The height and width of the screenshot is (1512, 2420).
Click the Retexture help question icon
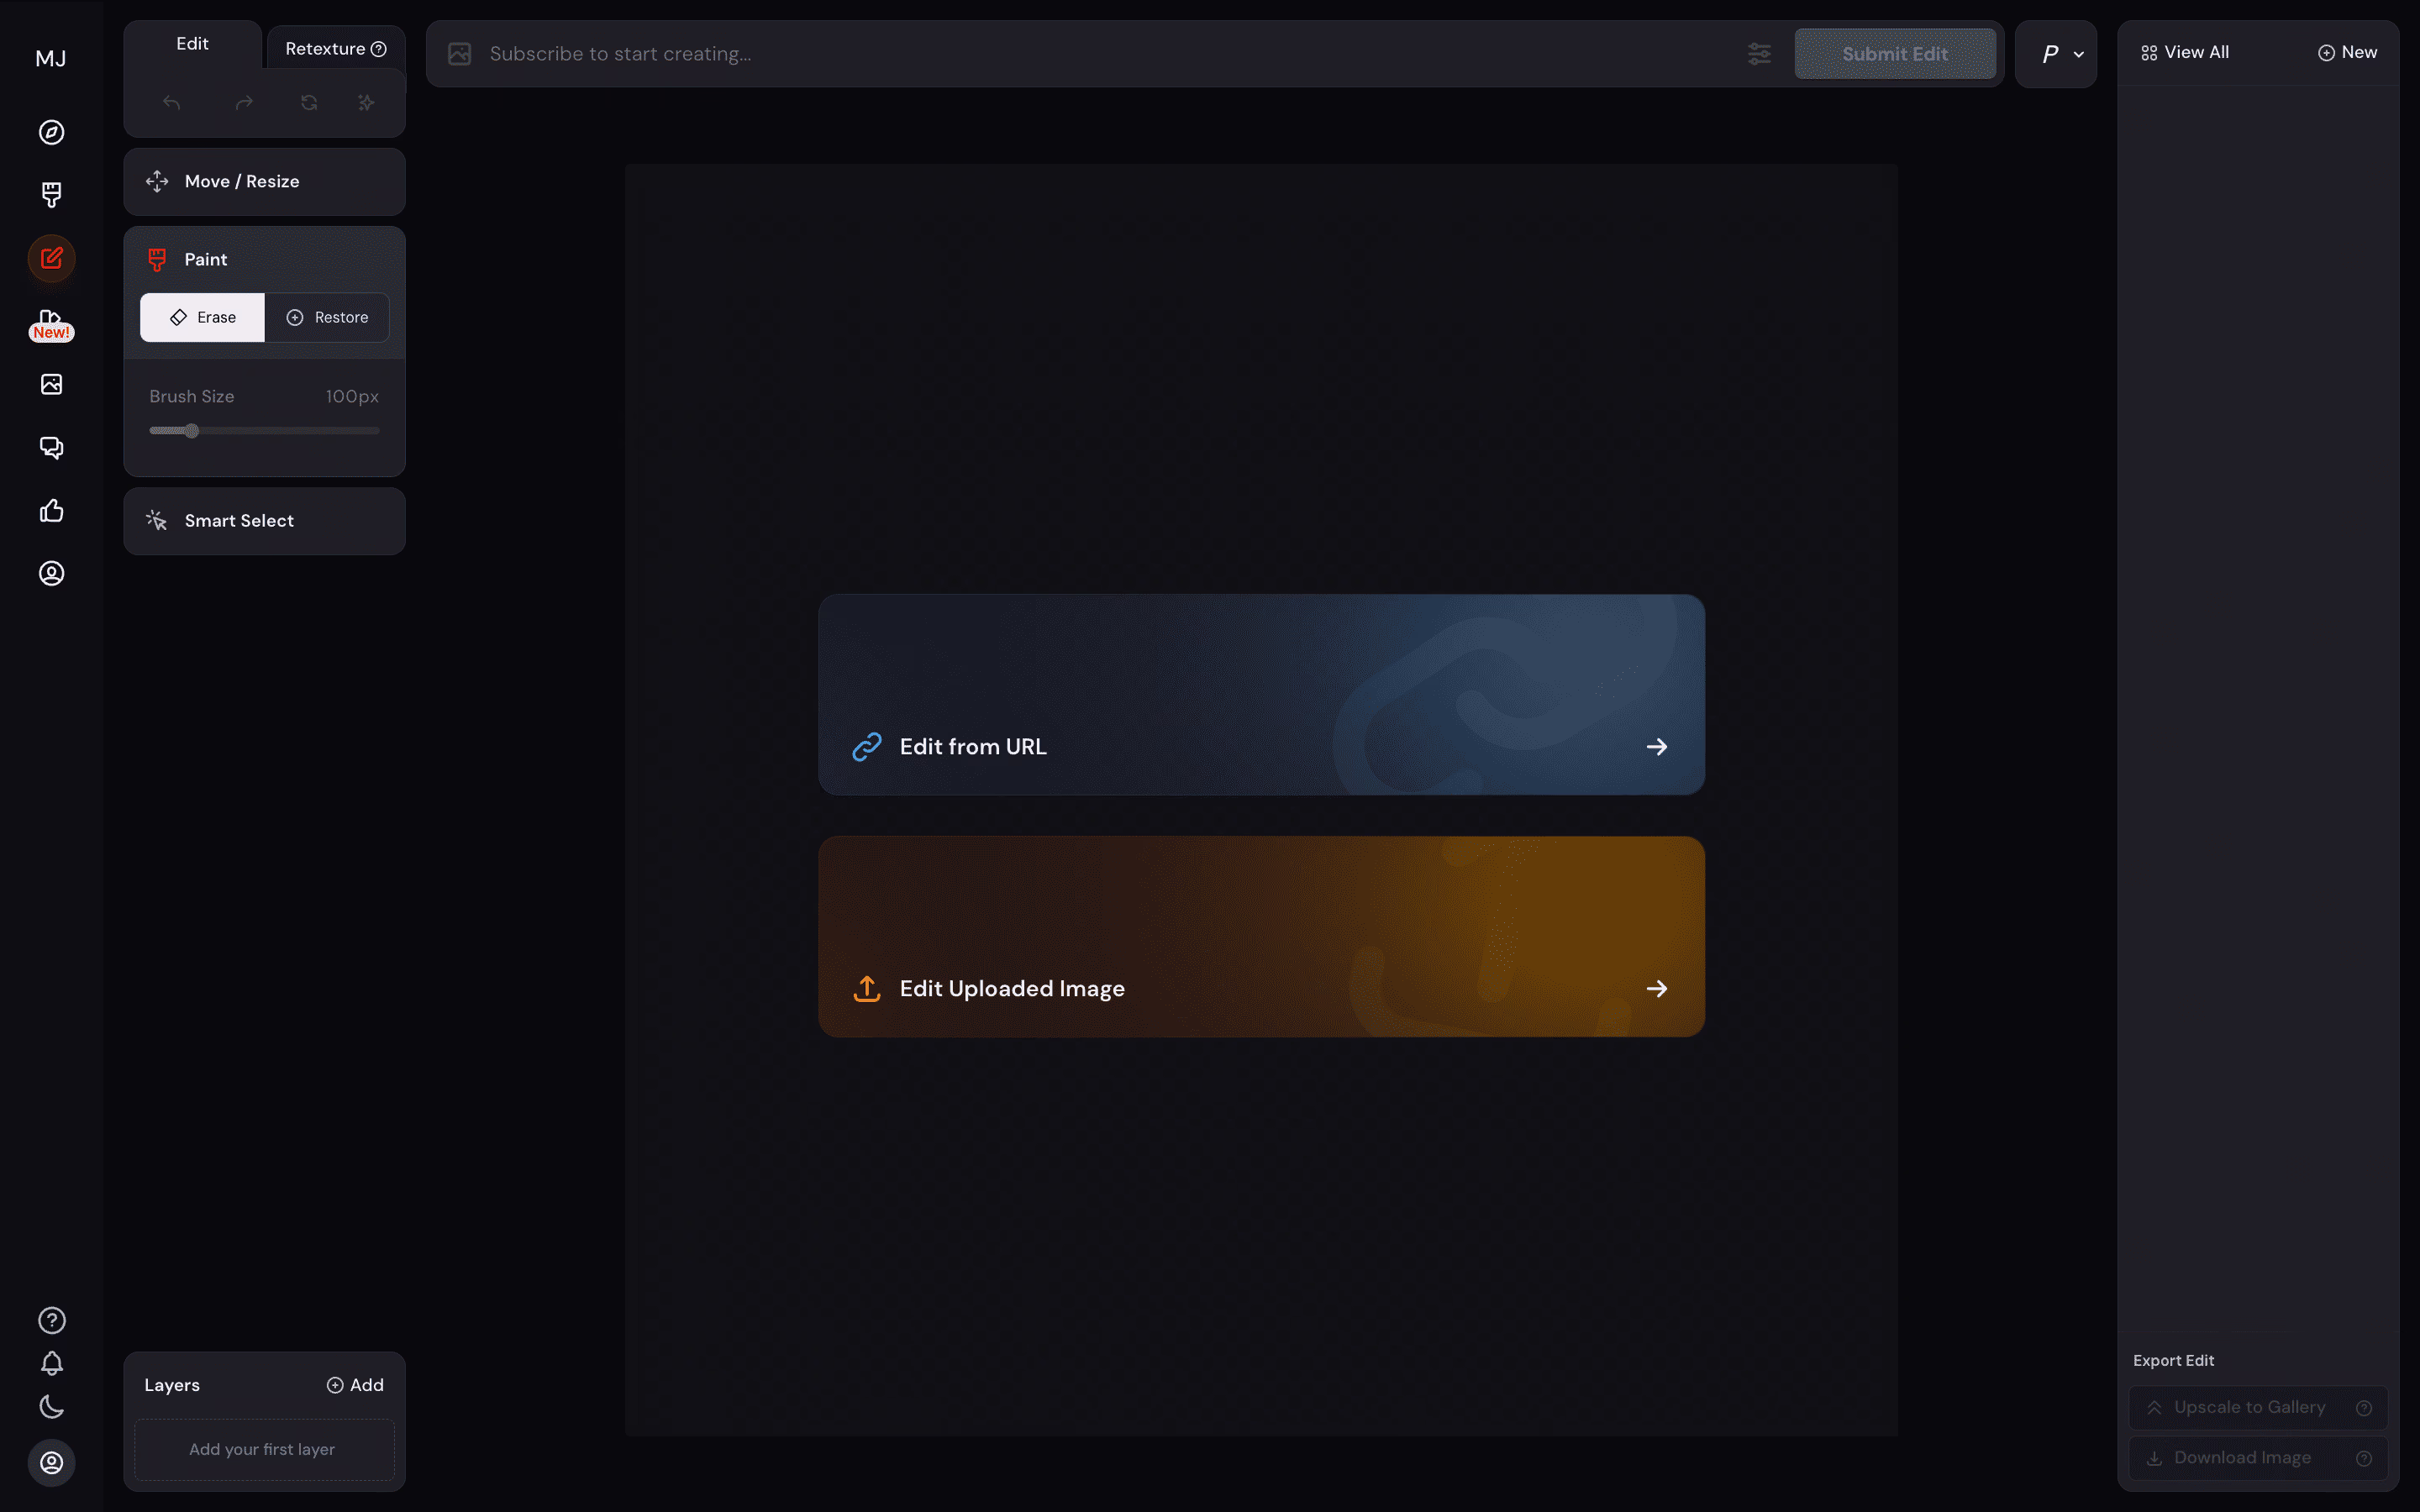point(378,49)
